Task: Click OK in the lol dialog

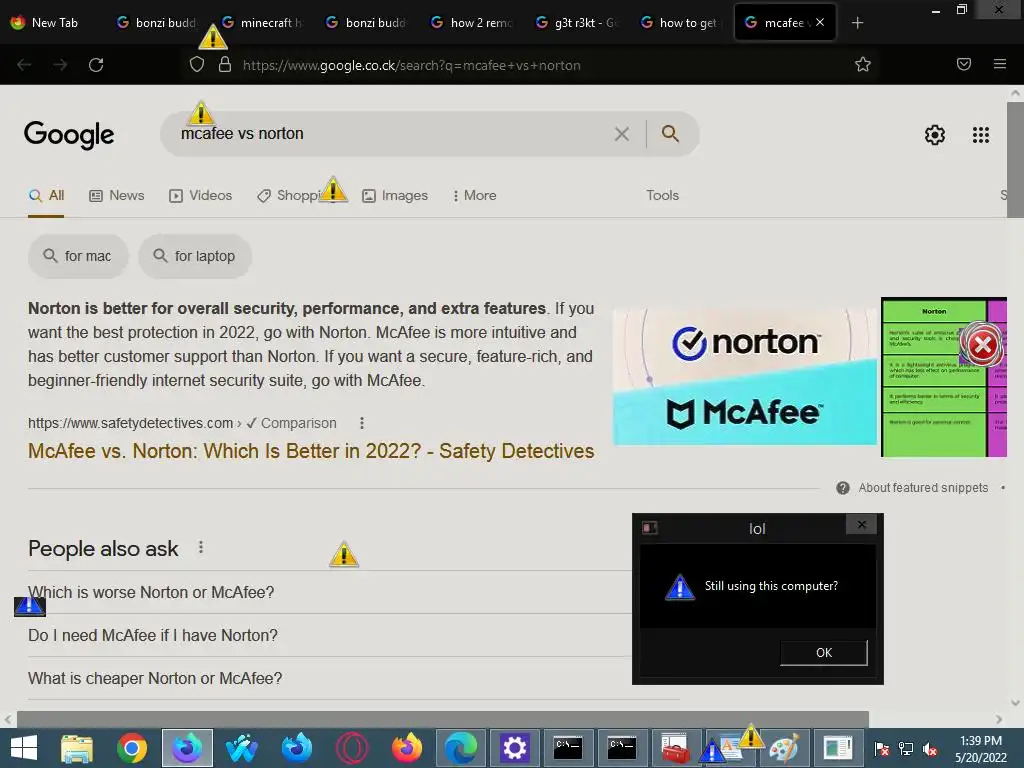Action: (824, 652)
